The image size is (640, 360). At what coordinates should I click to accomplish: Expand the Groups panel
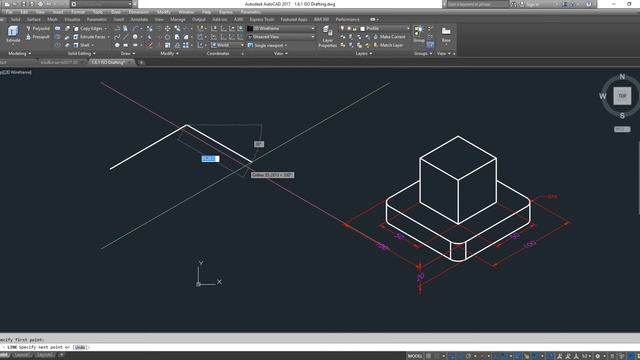(423, 53)
